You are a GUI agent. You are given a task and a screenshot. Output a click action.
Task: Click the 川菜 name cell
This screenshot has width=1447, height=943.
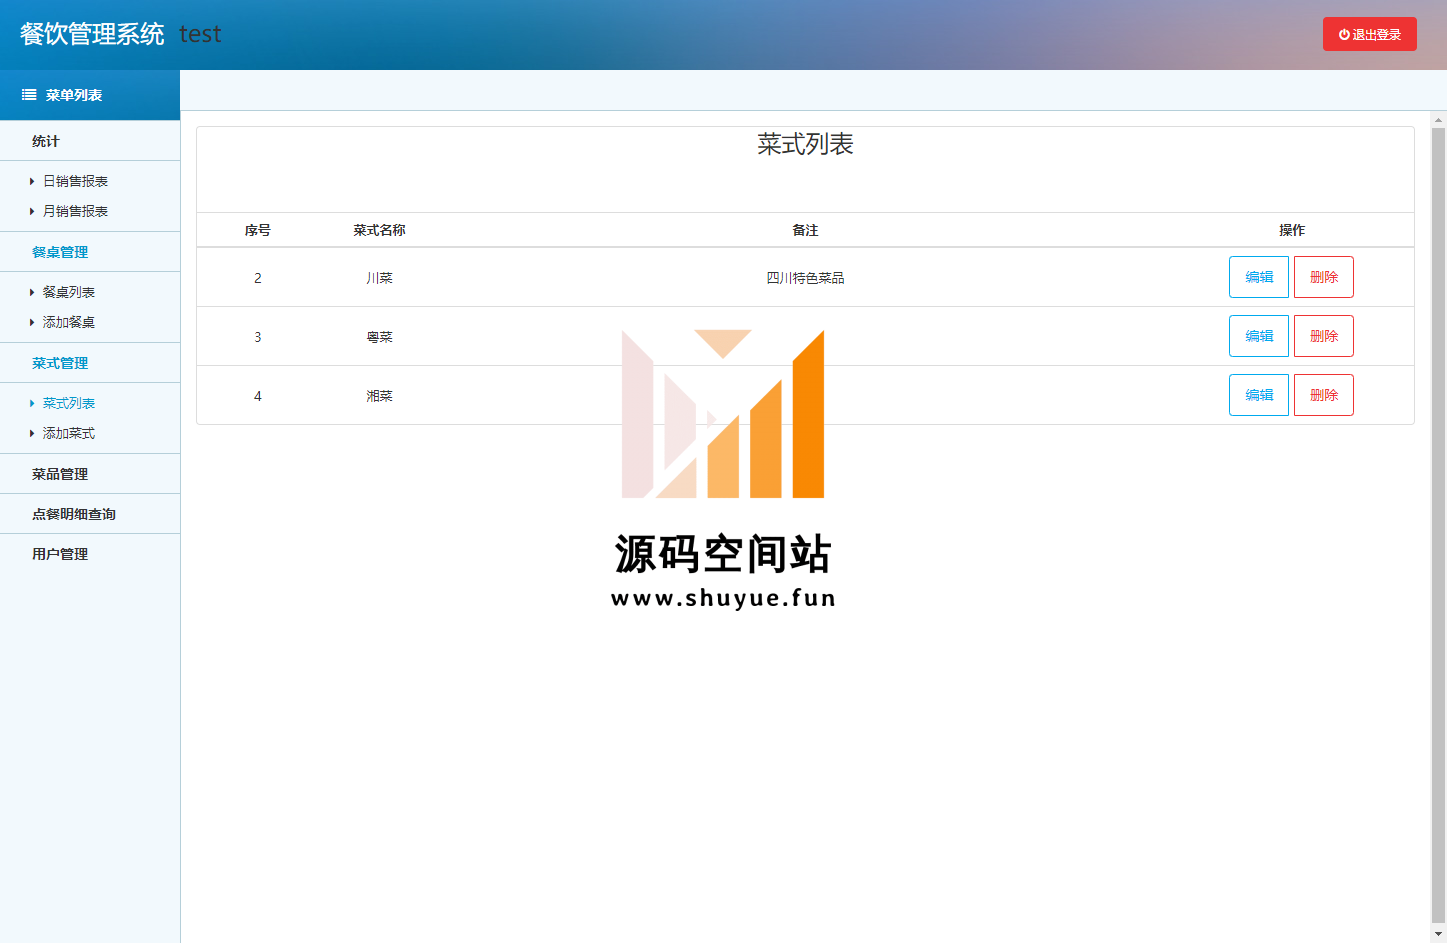click(379, 278)
